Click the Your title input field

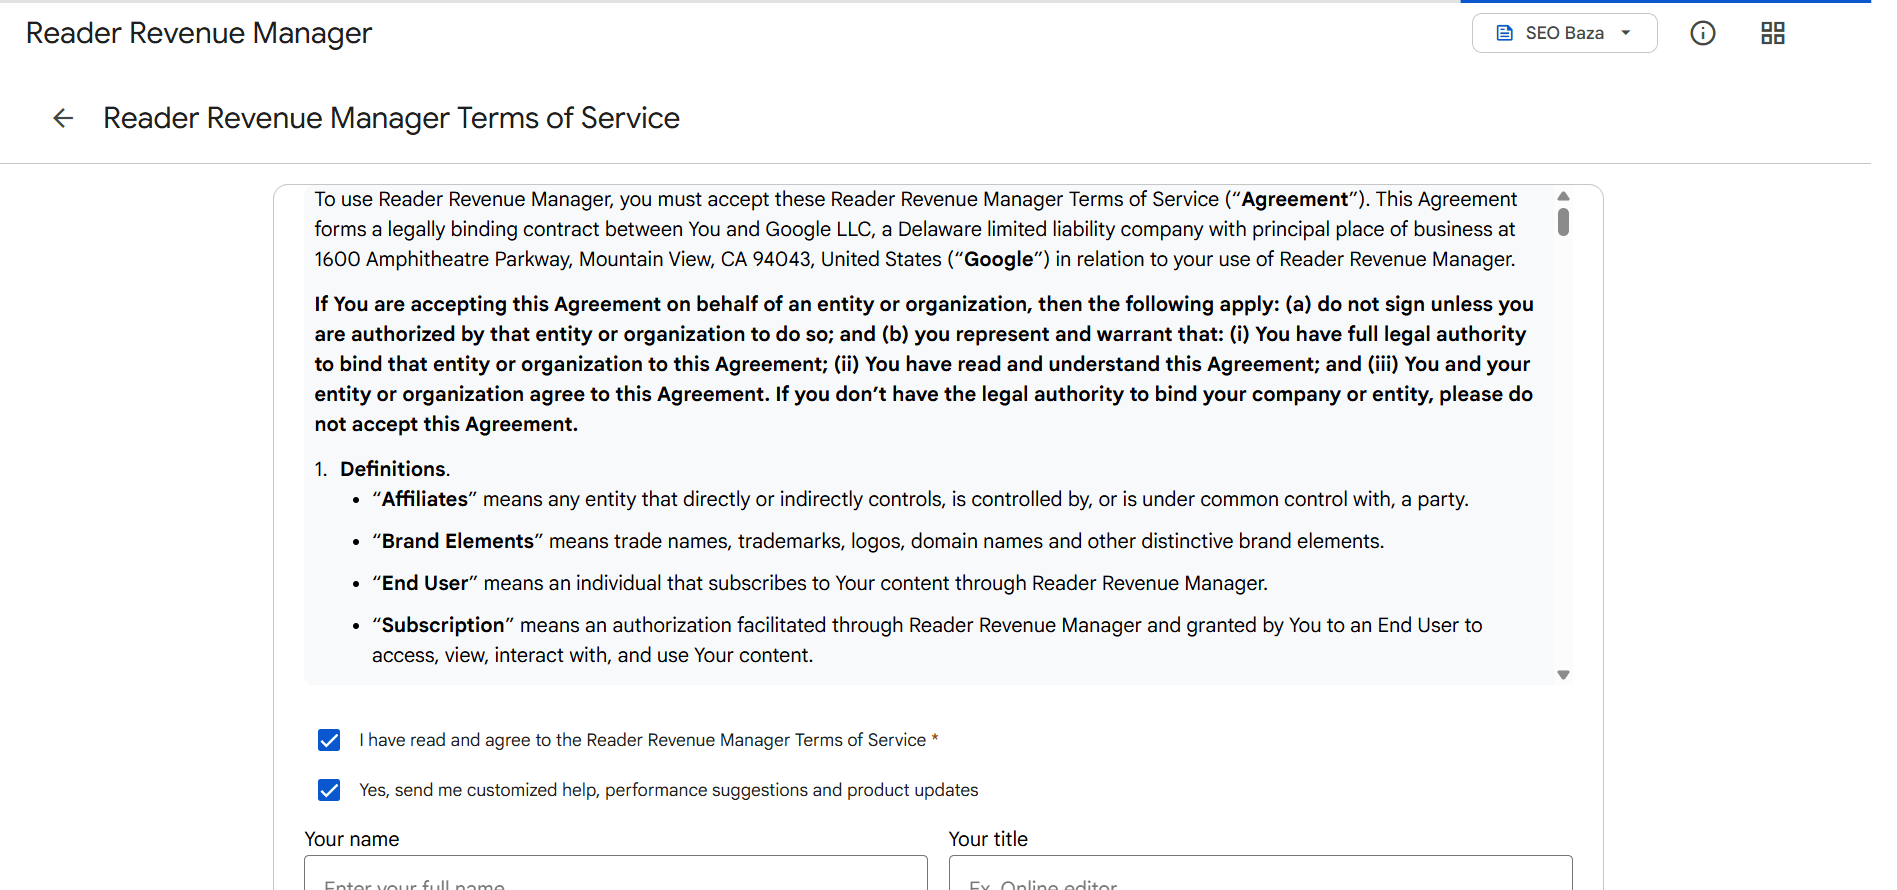click(1260, 873)
